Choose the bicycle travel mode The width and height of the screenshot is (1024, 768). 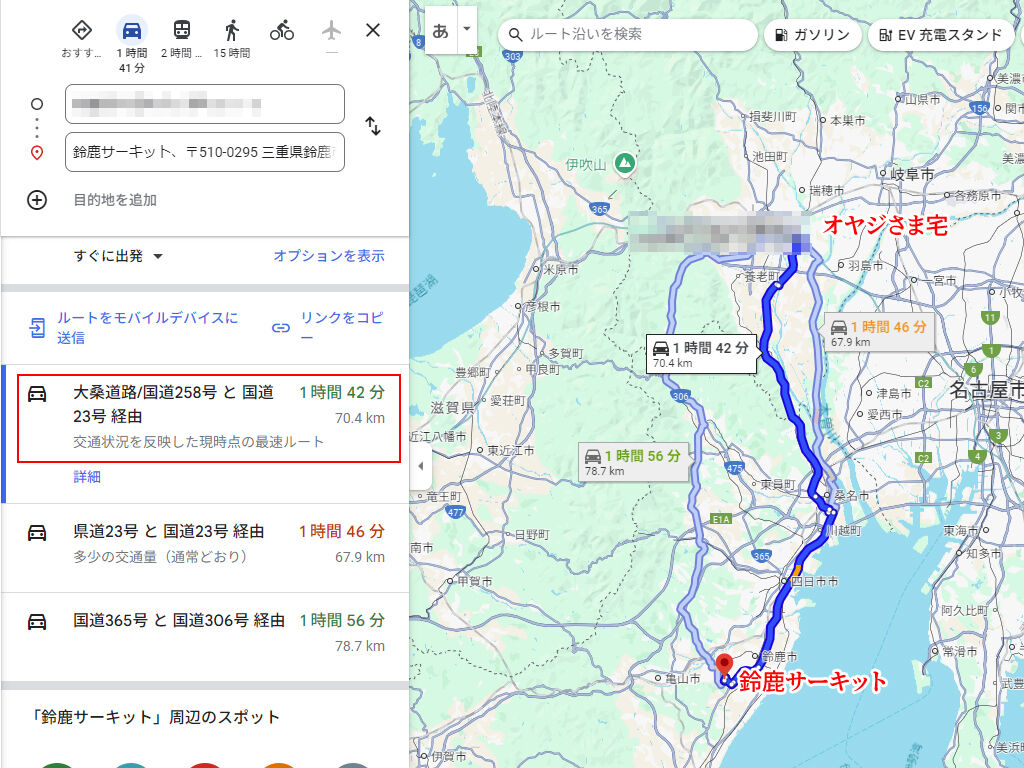[x=282, y=30]
